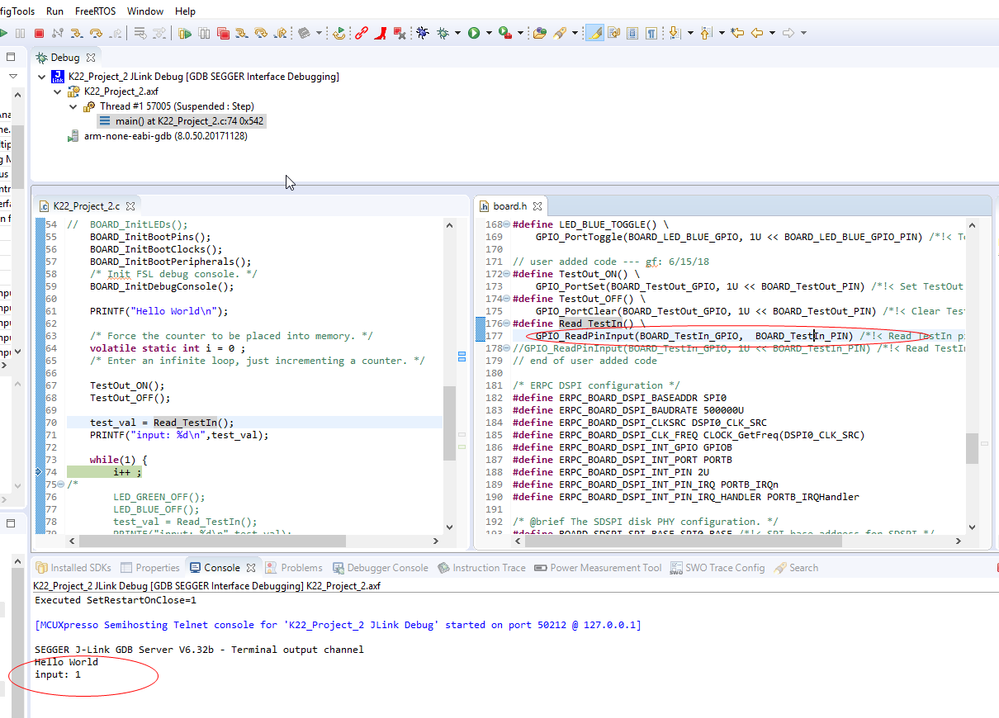
Task: Click the board.h editor vertical scrollbar
Action: pos(972,449)
